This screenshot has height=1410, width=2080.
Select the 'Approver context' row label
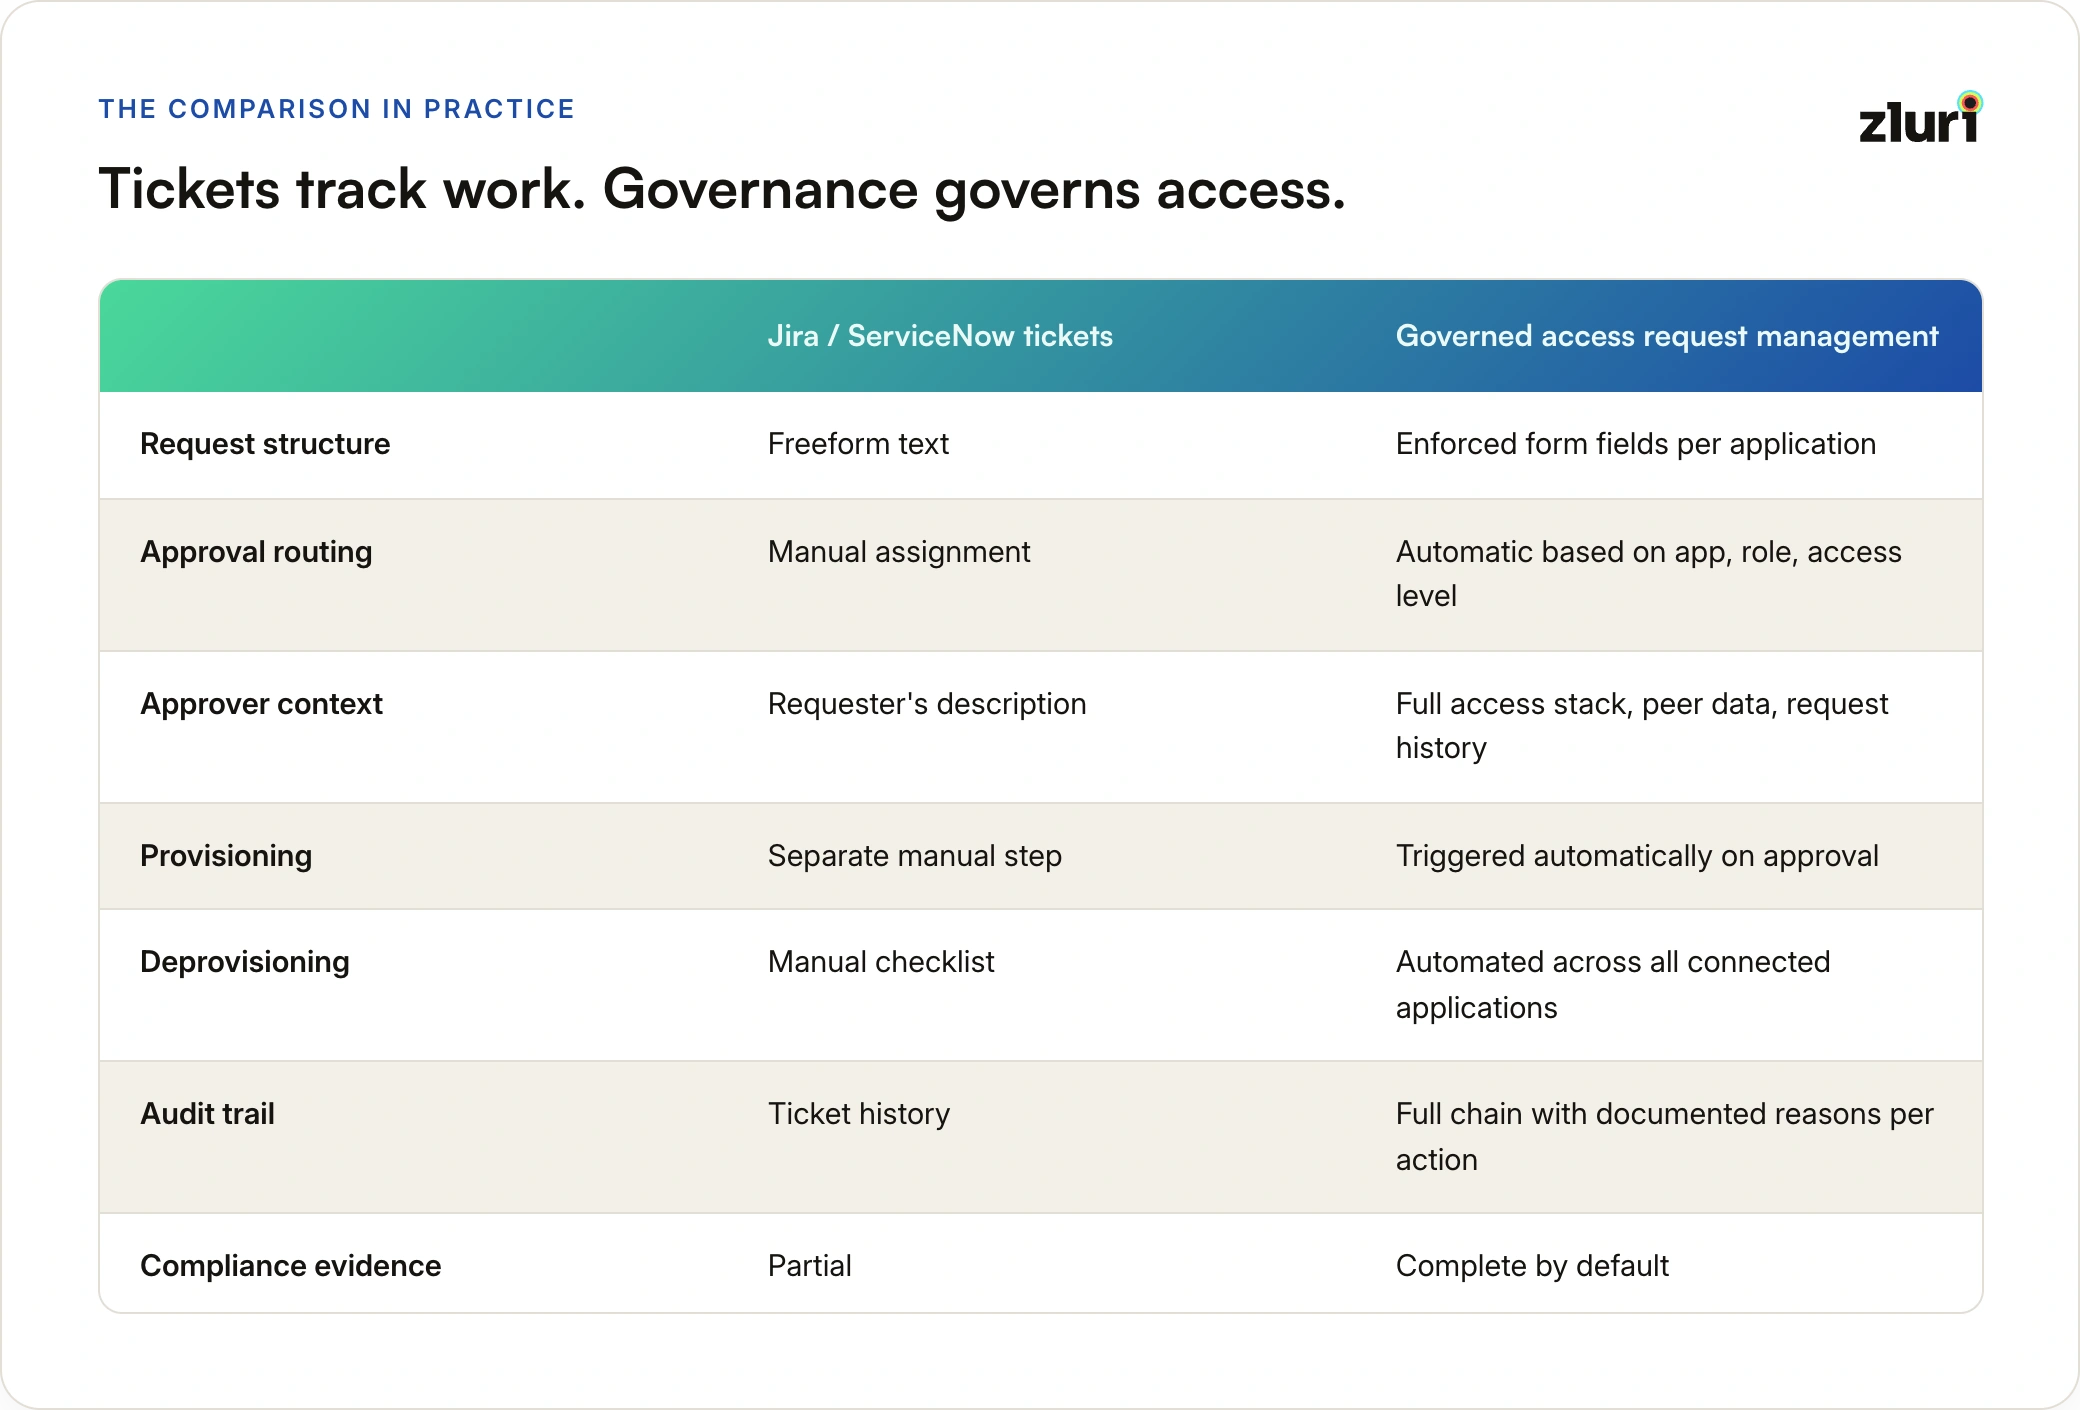tap(261, 704)
